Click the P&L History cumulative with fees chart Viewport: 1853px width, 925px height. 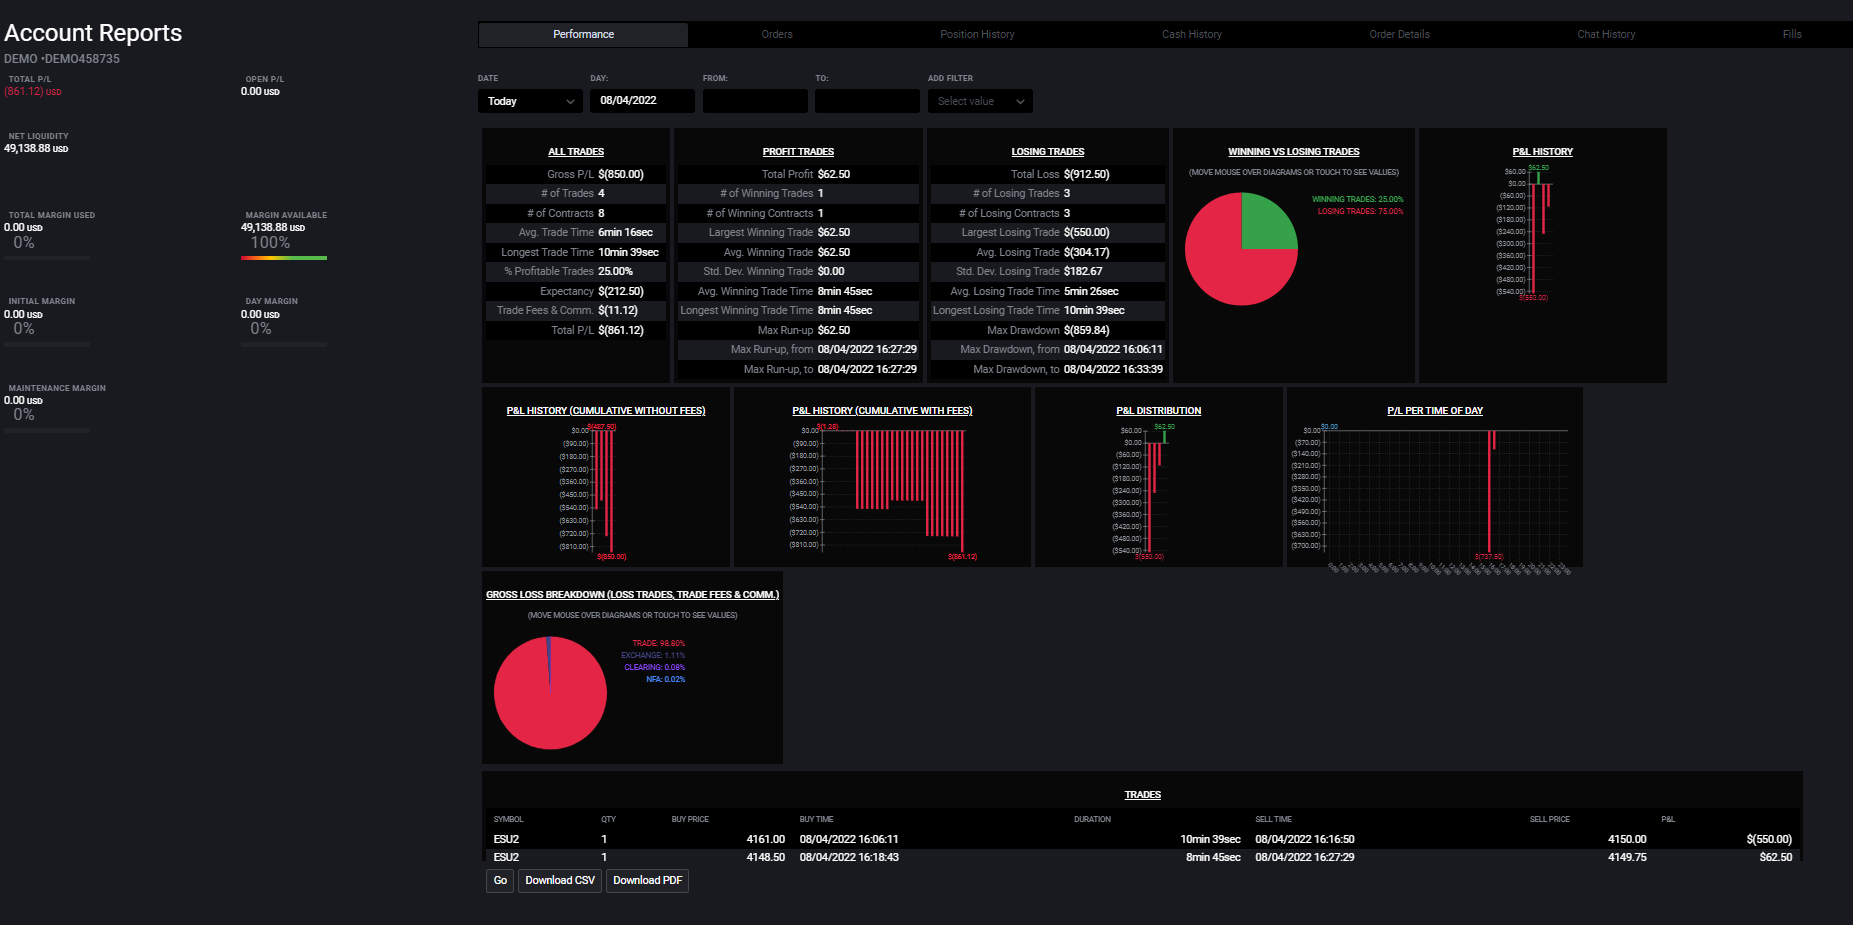882,490
